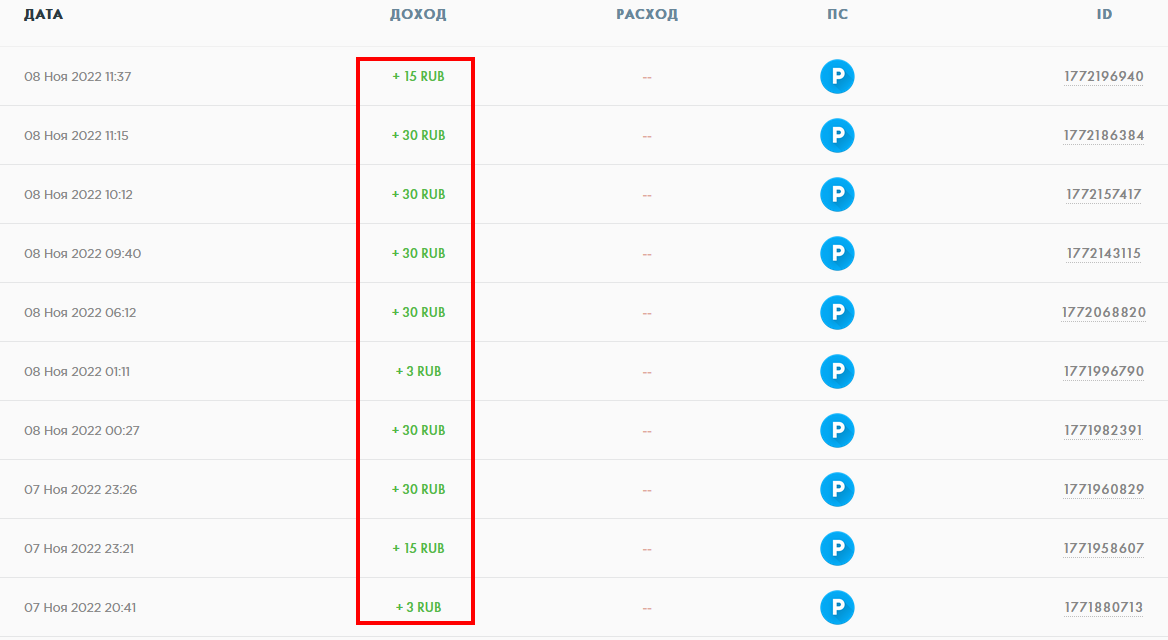Click the + 3 RUB income at 01:11
The image size is (1168, 640).
pyautogui.click(x=418, y=371)
